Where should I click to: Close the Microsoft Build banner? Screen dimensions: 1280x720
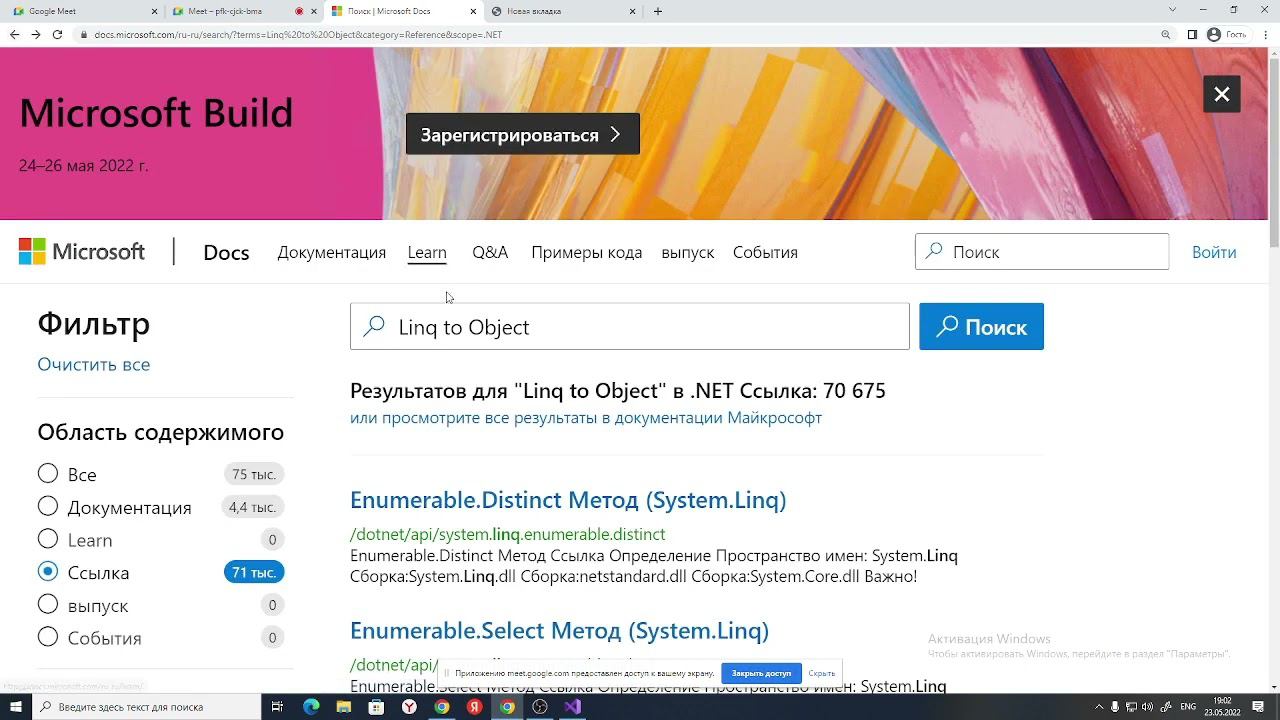coord(1221,94)
